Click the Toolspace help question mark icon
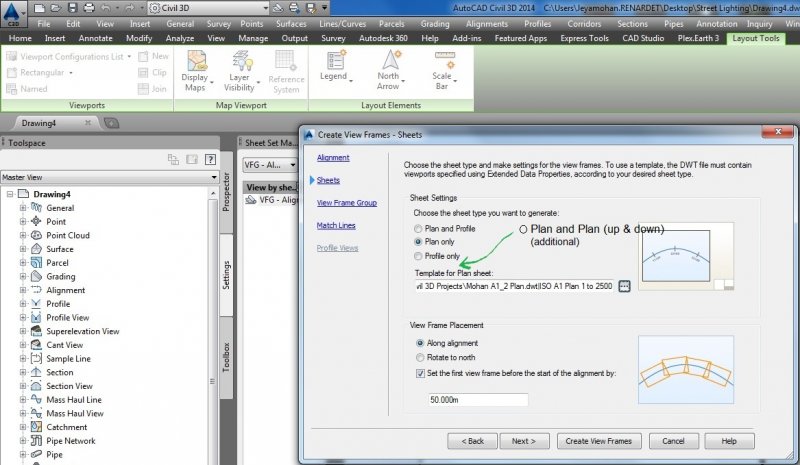This screenshot has height=465, width=800. (210, 159)
